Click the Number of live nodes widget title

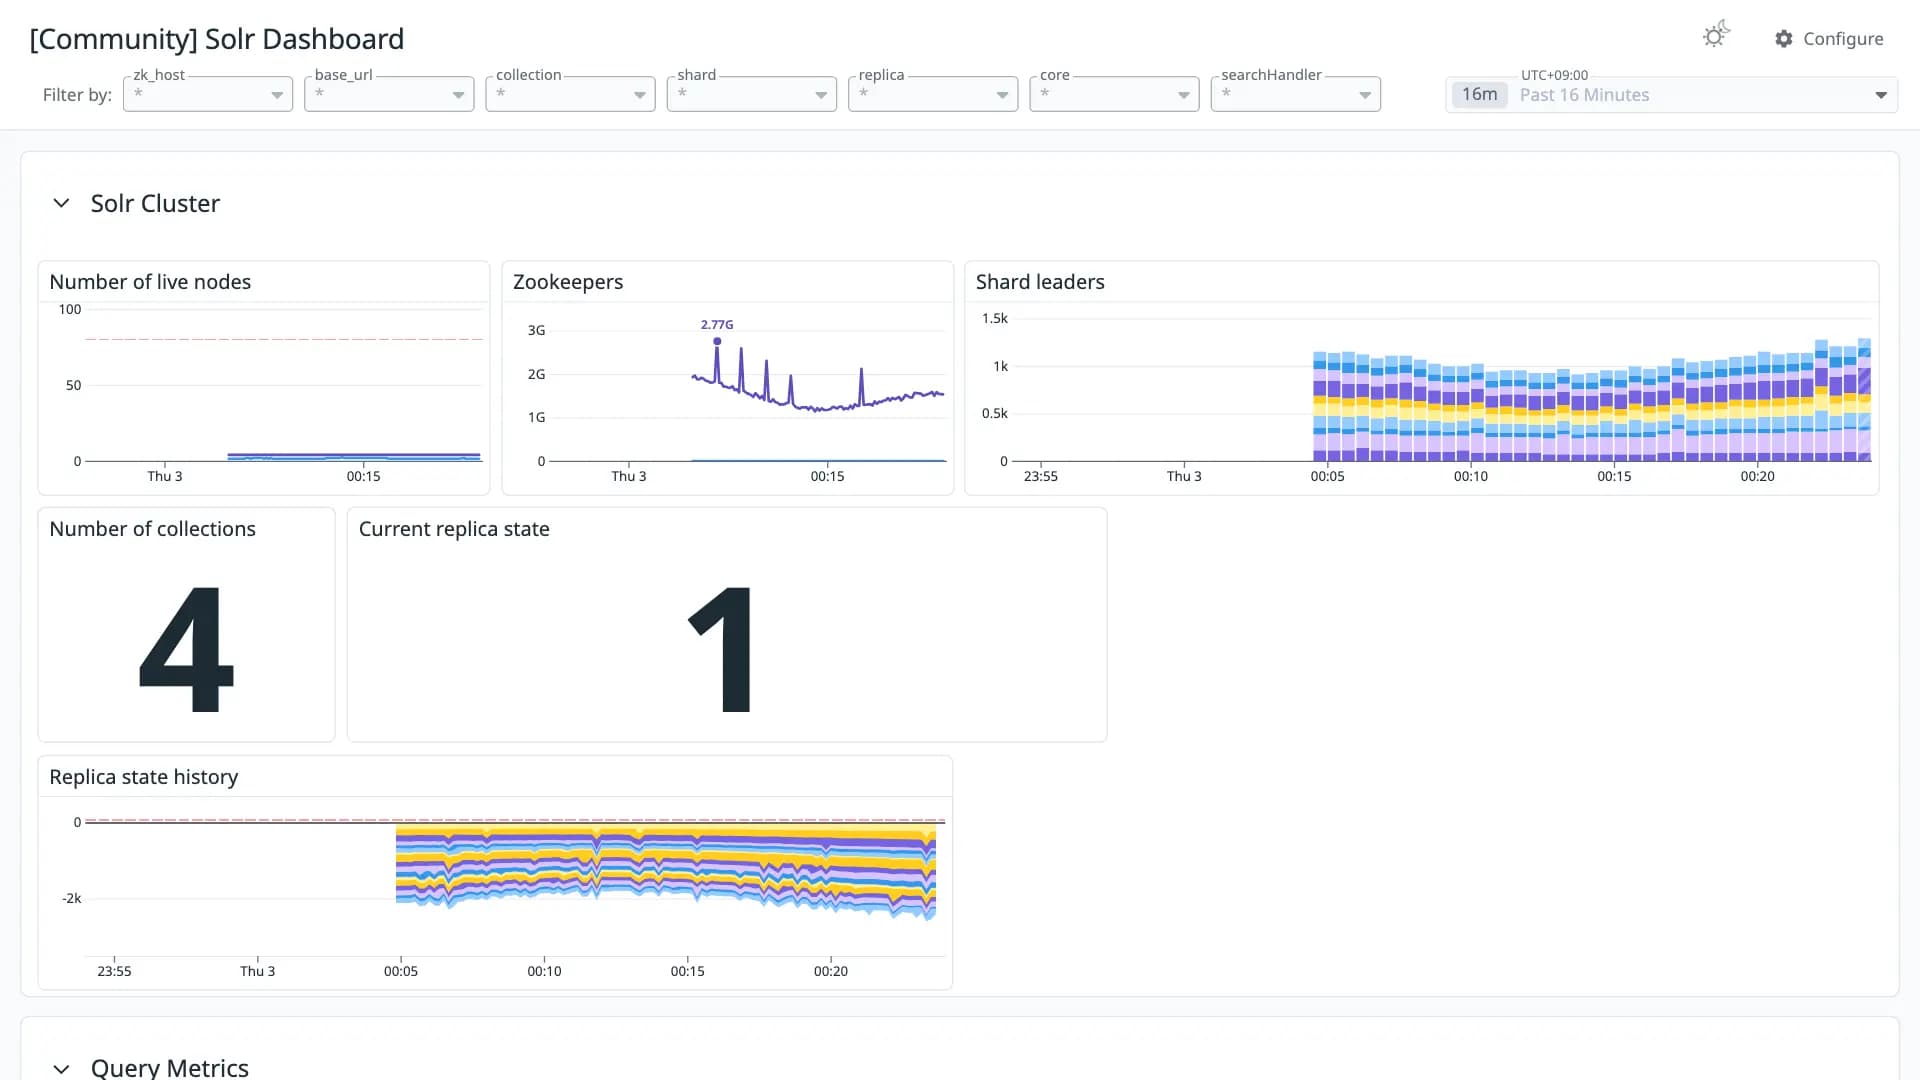150,282
